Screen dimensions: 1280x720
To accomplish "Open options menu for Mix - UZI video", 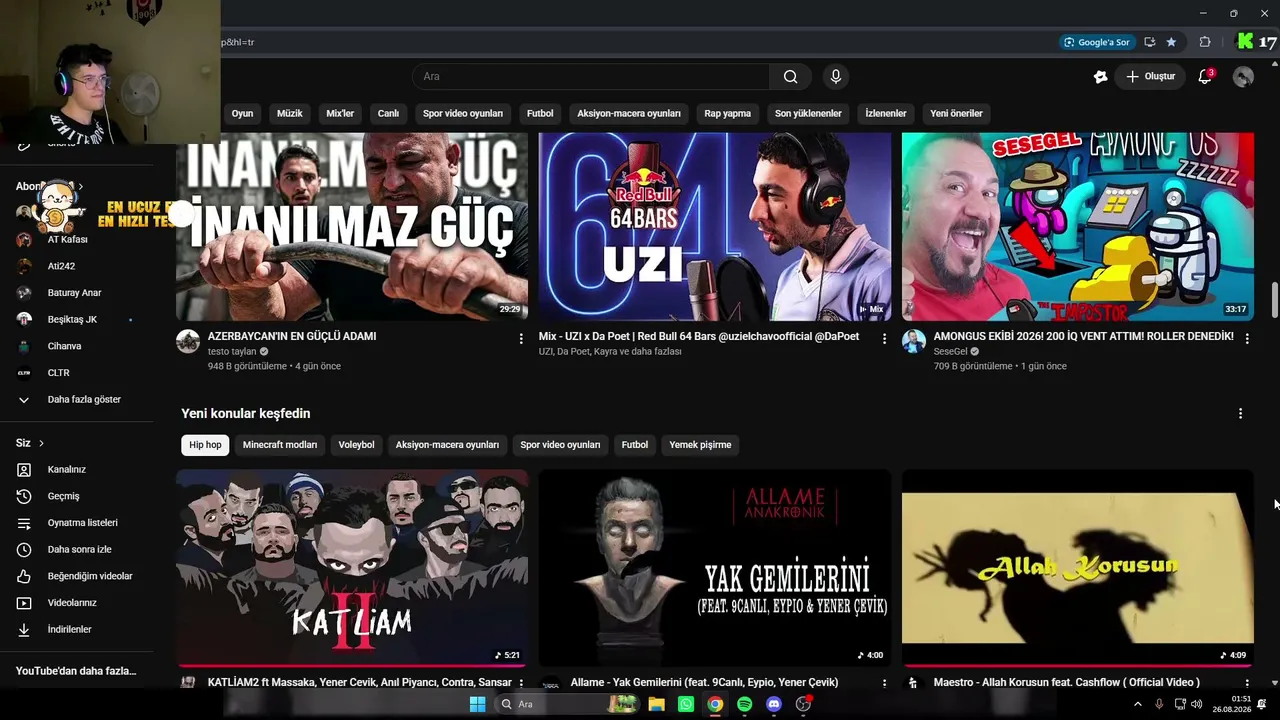I will (884, 339).
